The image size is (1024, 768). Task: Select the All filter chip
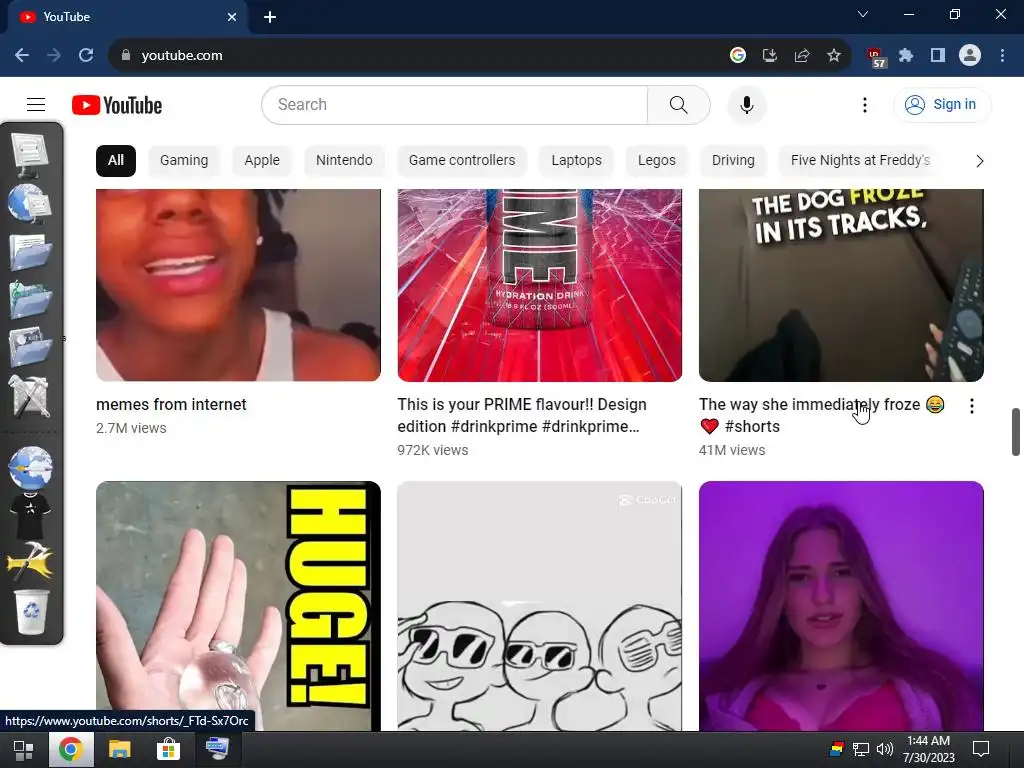(x=116, y=161)
